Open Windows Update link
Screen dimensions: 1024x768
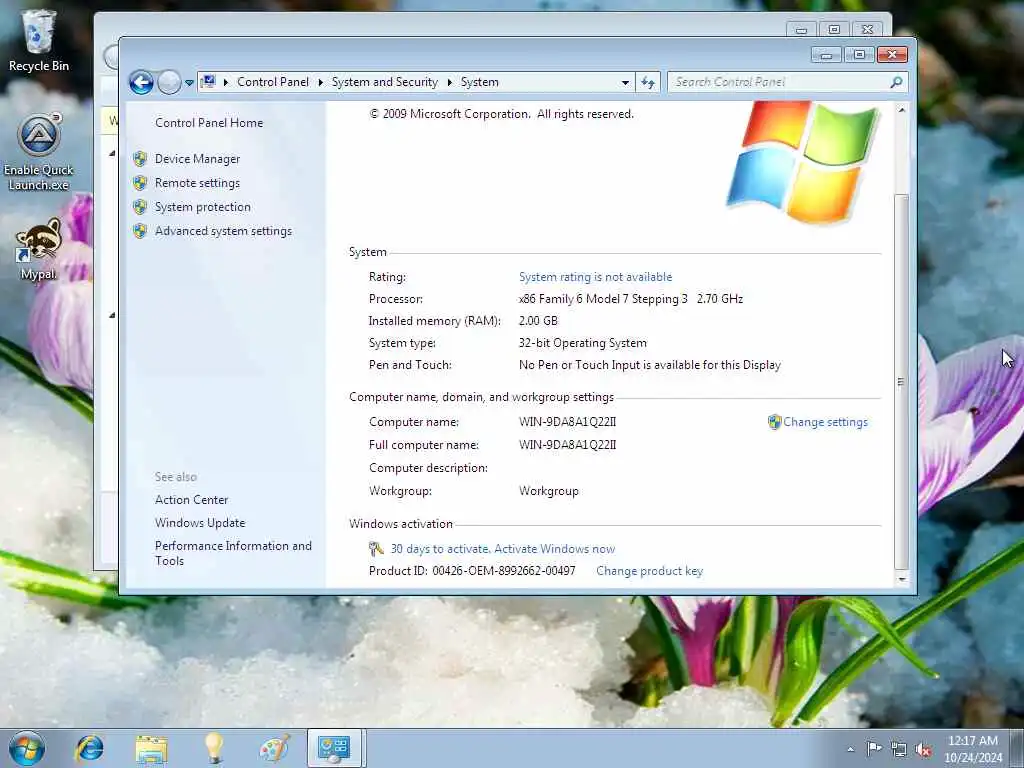[x=200, y=522]
